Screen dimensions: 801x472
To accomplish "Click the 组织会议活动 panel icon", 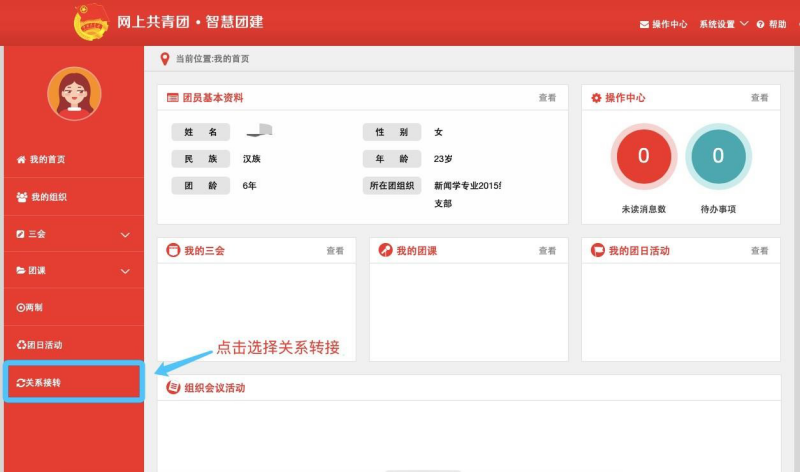I will (x=173, y=388).
